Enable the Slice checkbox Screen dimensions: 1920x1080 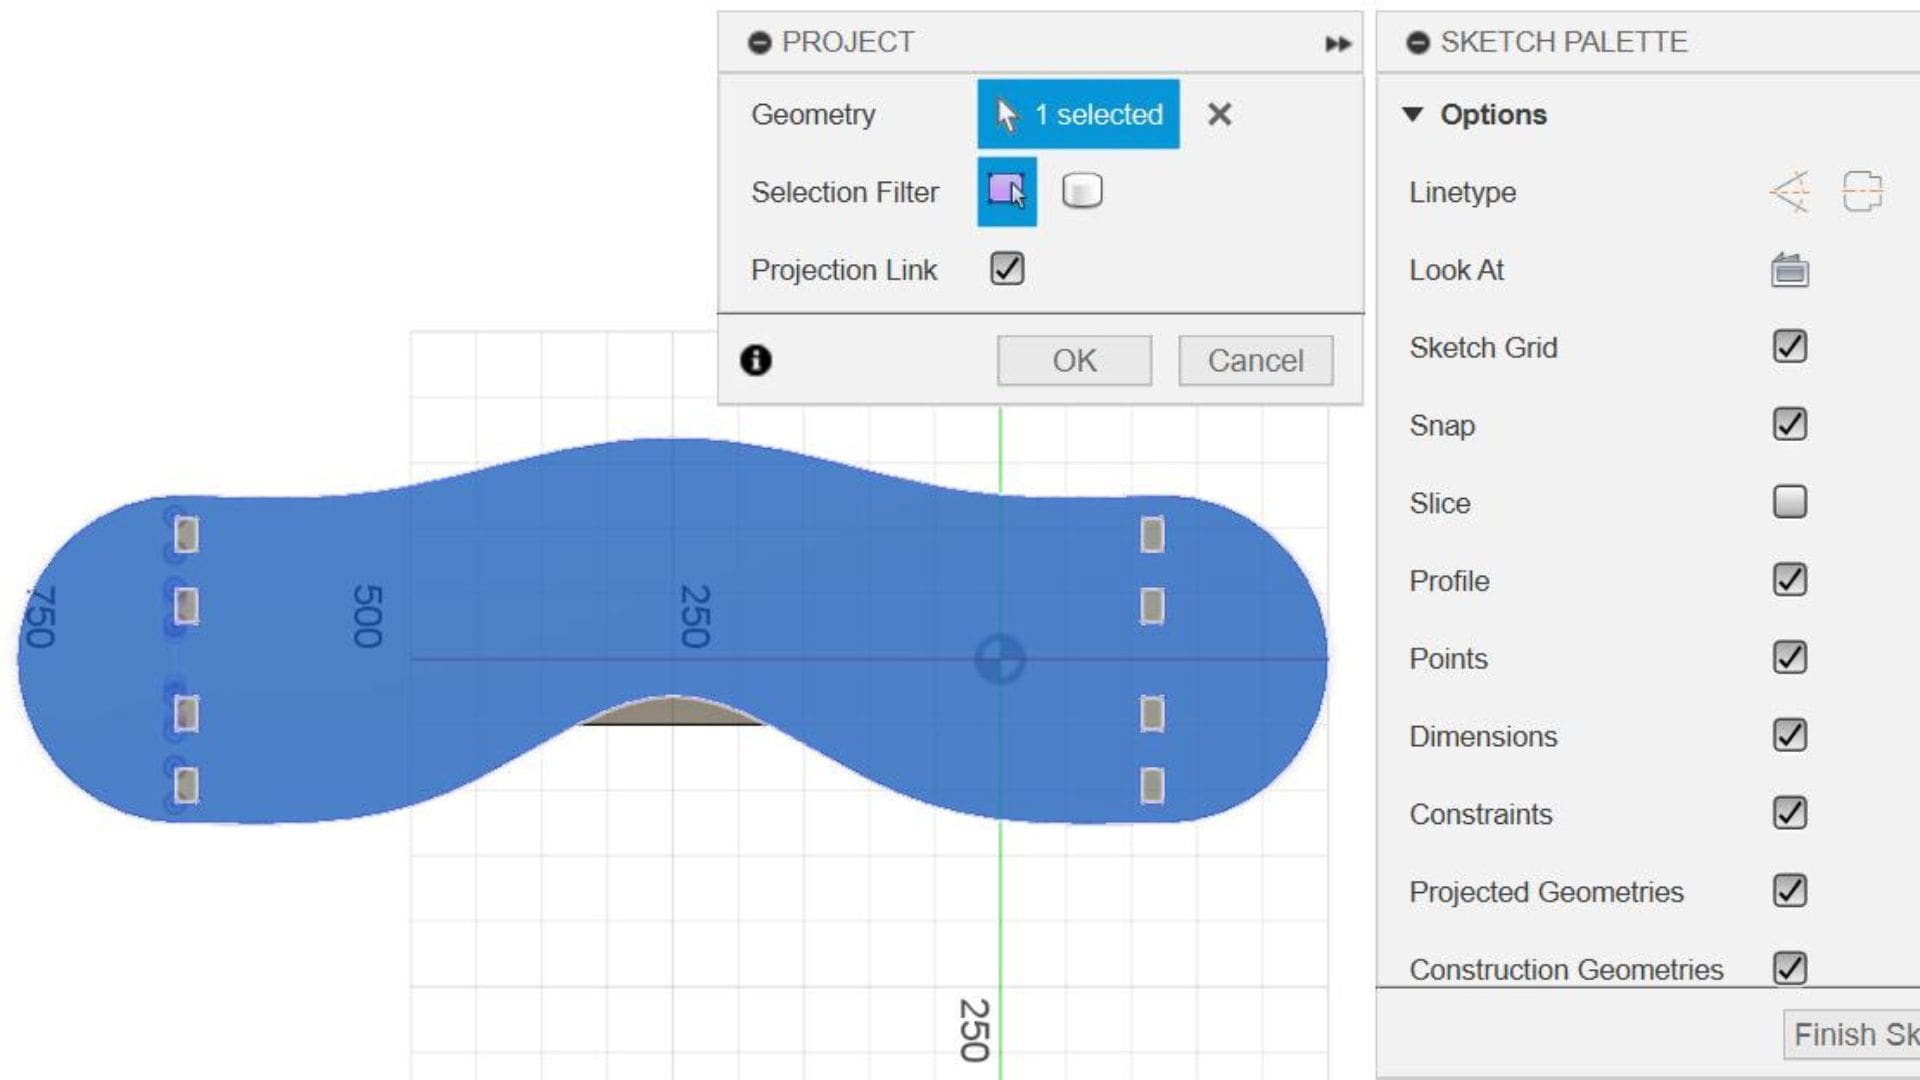pos(1790,502)
